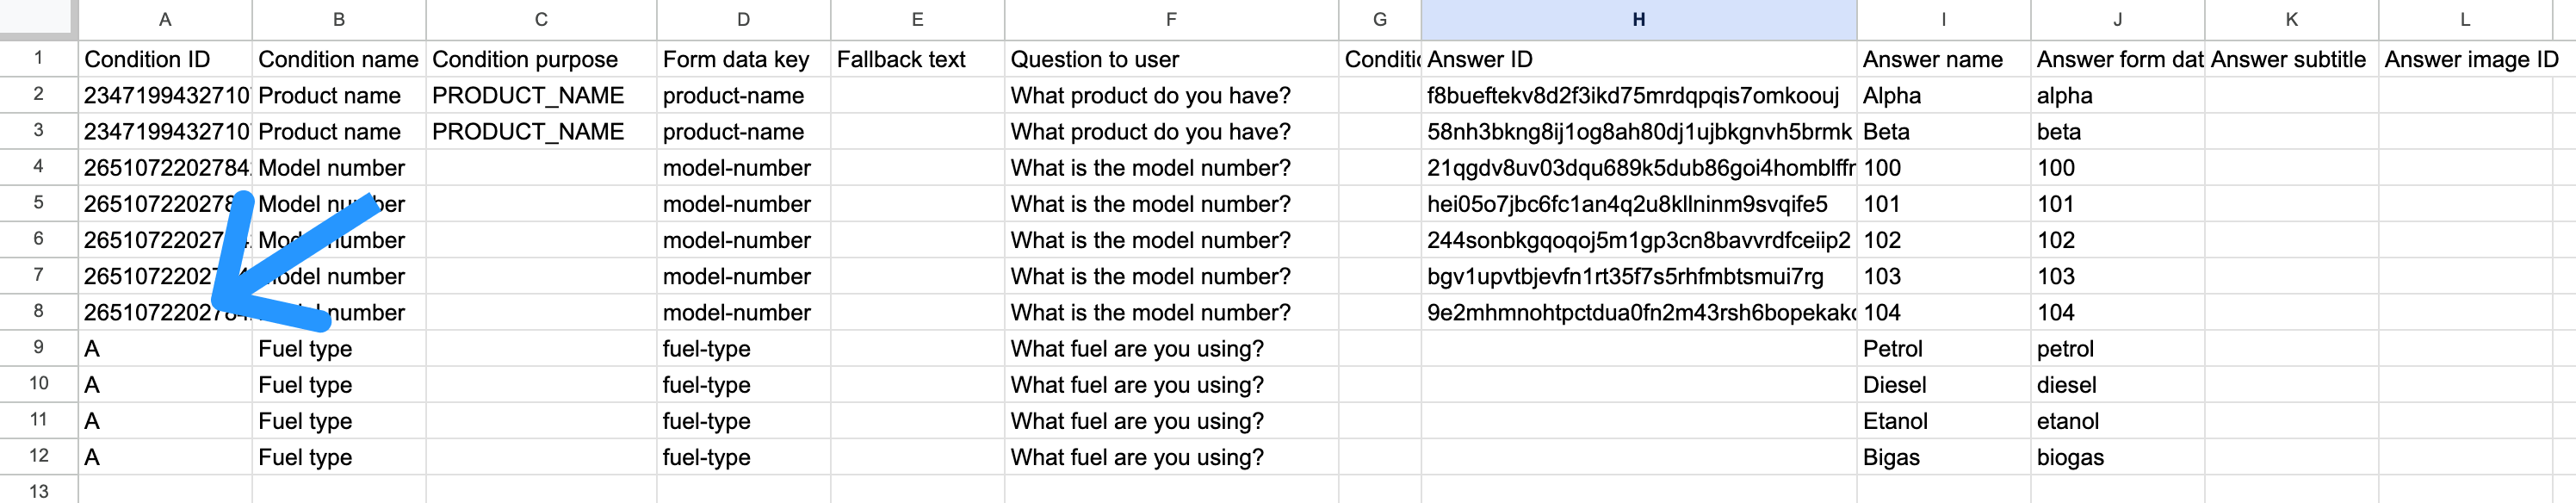Click the Answer ID beginning with "f8bueftekv"
The height and width of the screenshot is (503, 2576).
(1632, 95)
